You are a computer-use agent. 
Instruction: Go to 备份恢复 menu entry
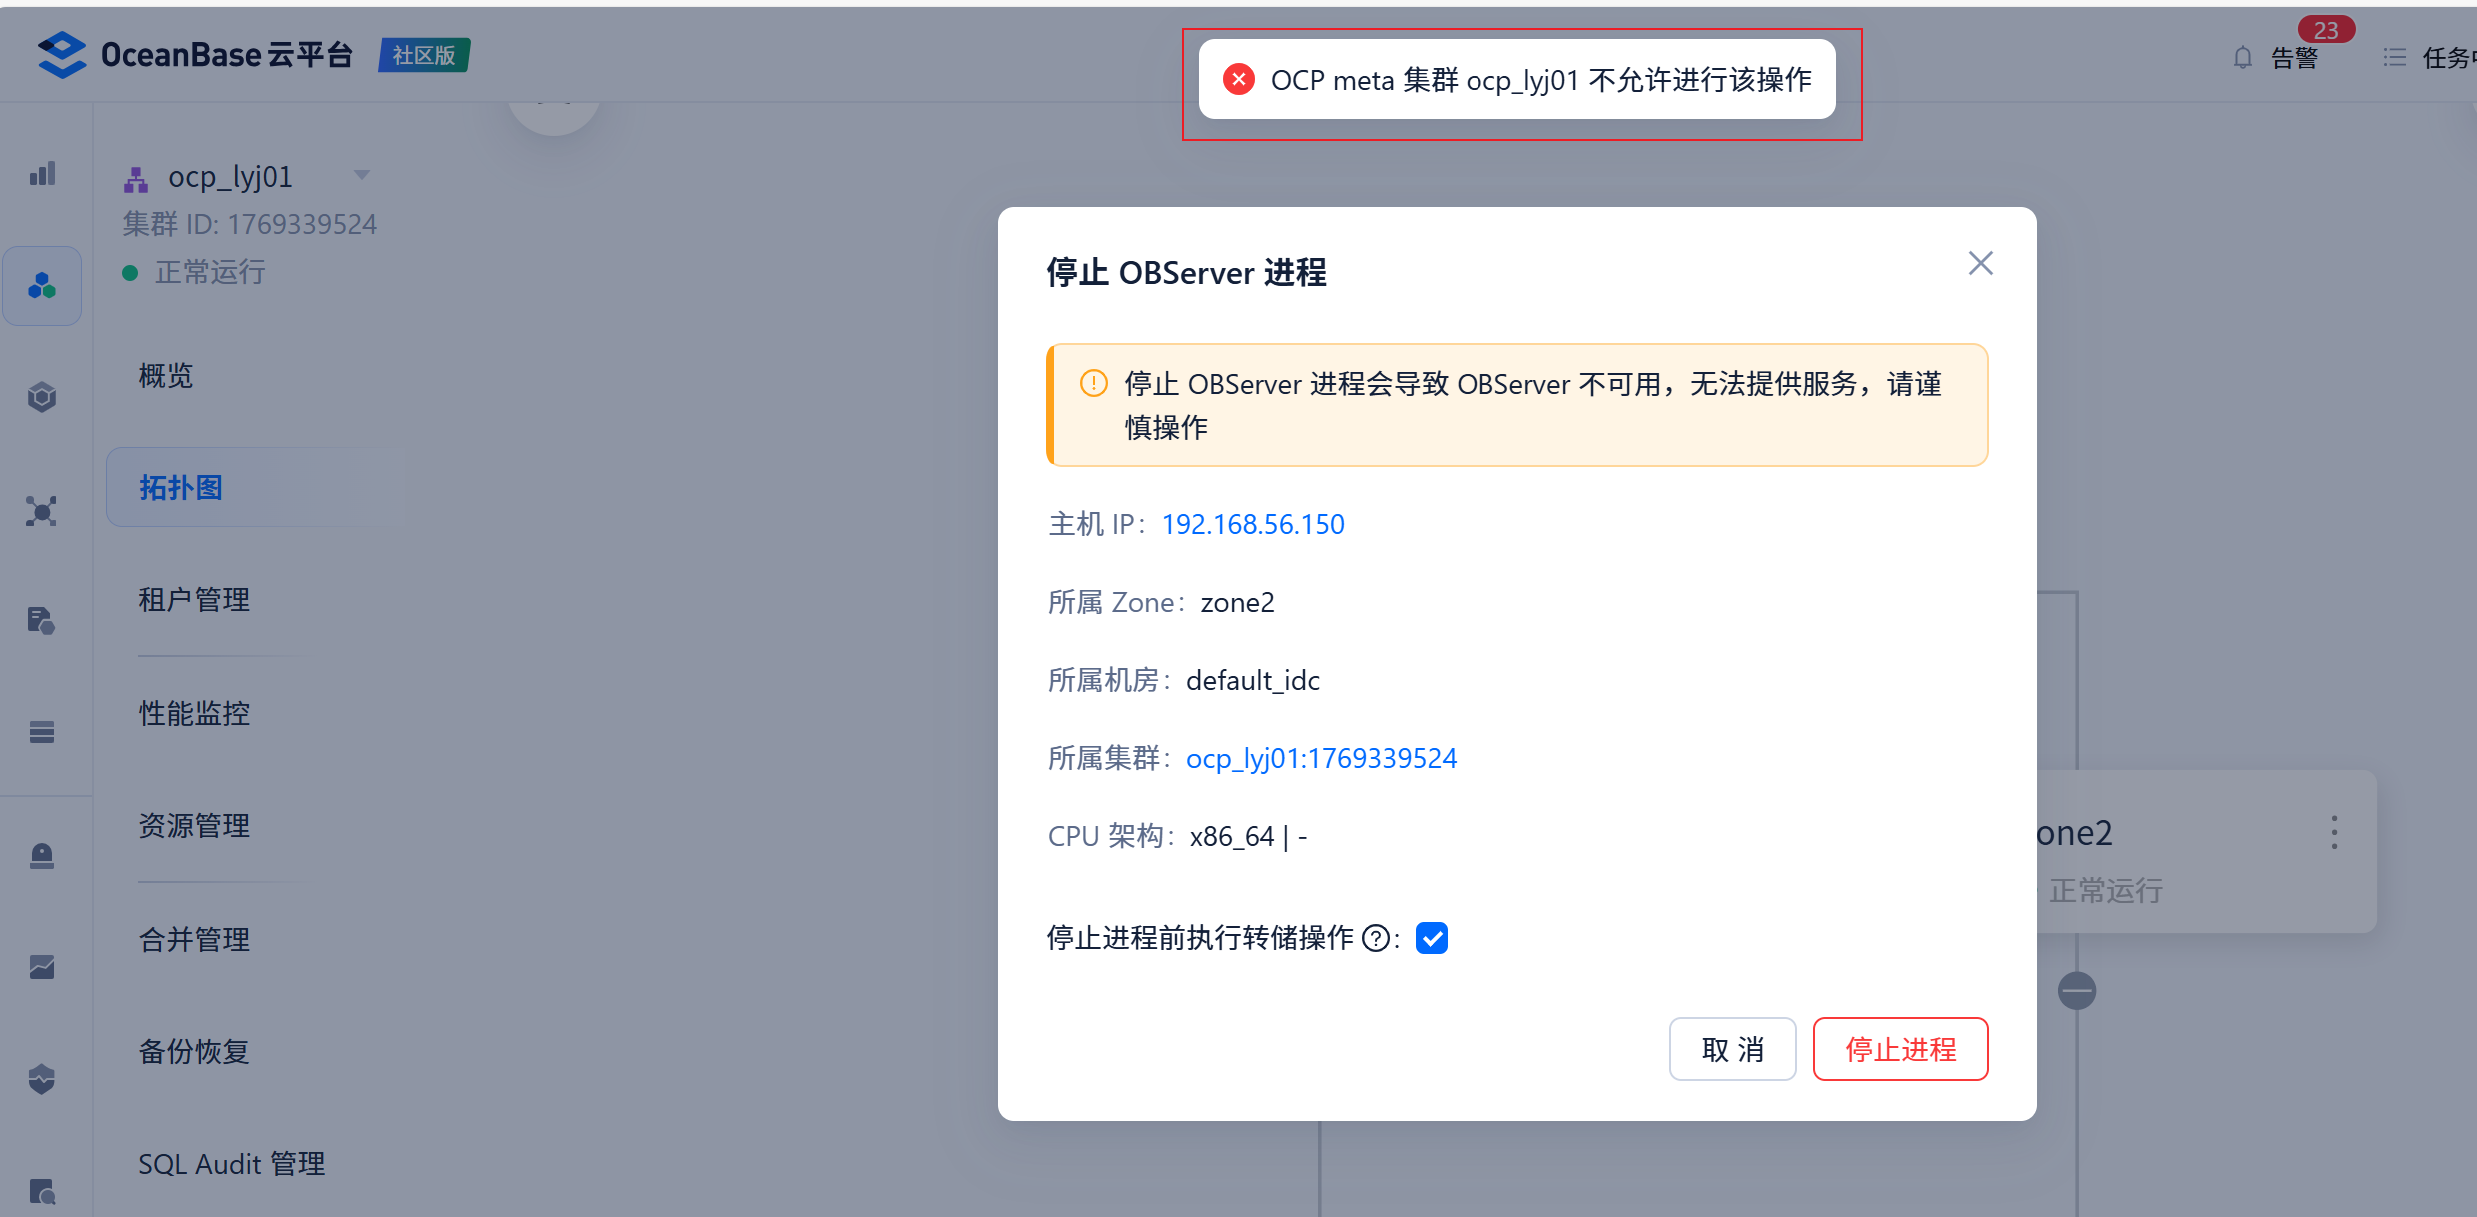[x=195, y=1051]
